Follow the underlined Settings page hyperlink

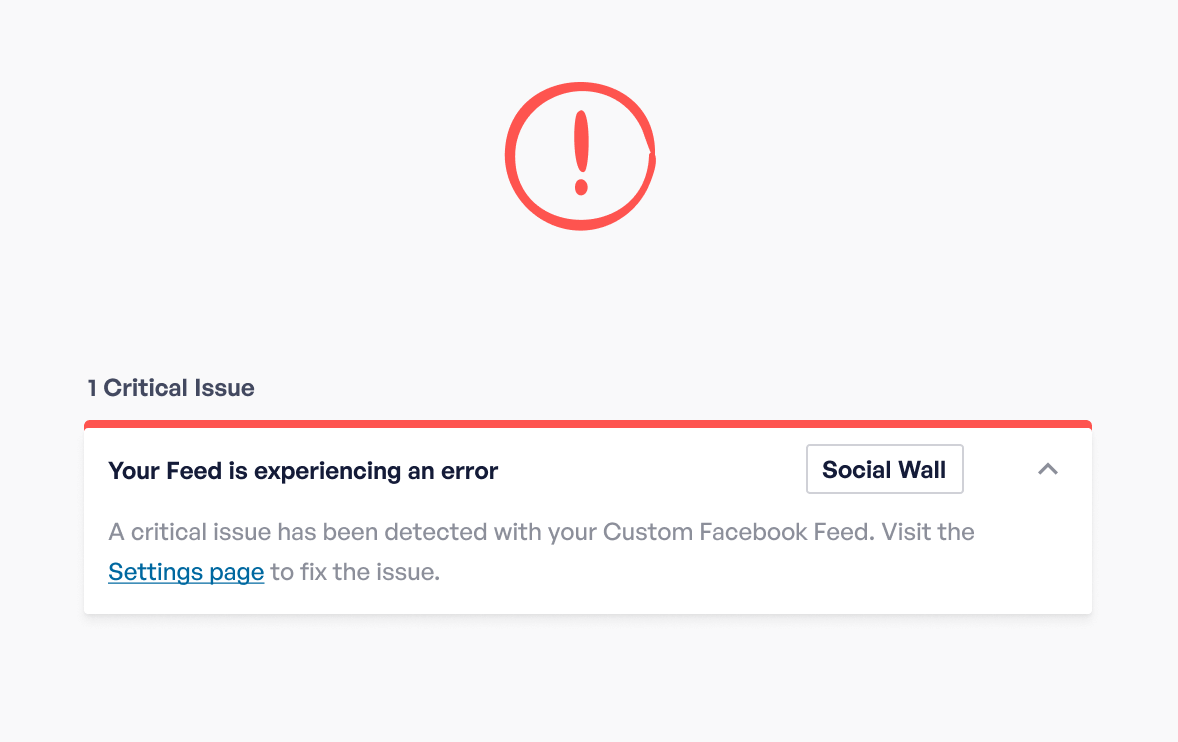186,573
